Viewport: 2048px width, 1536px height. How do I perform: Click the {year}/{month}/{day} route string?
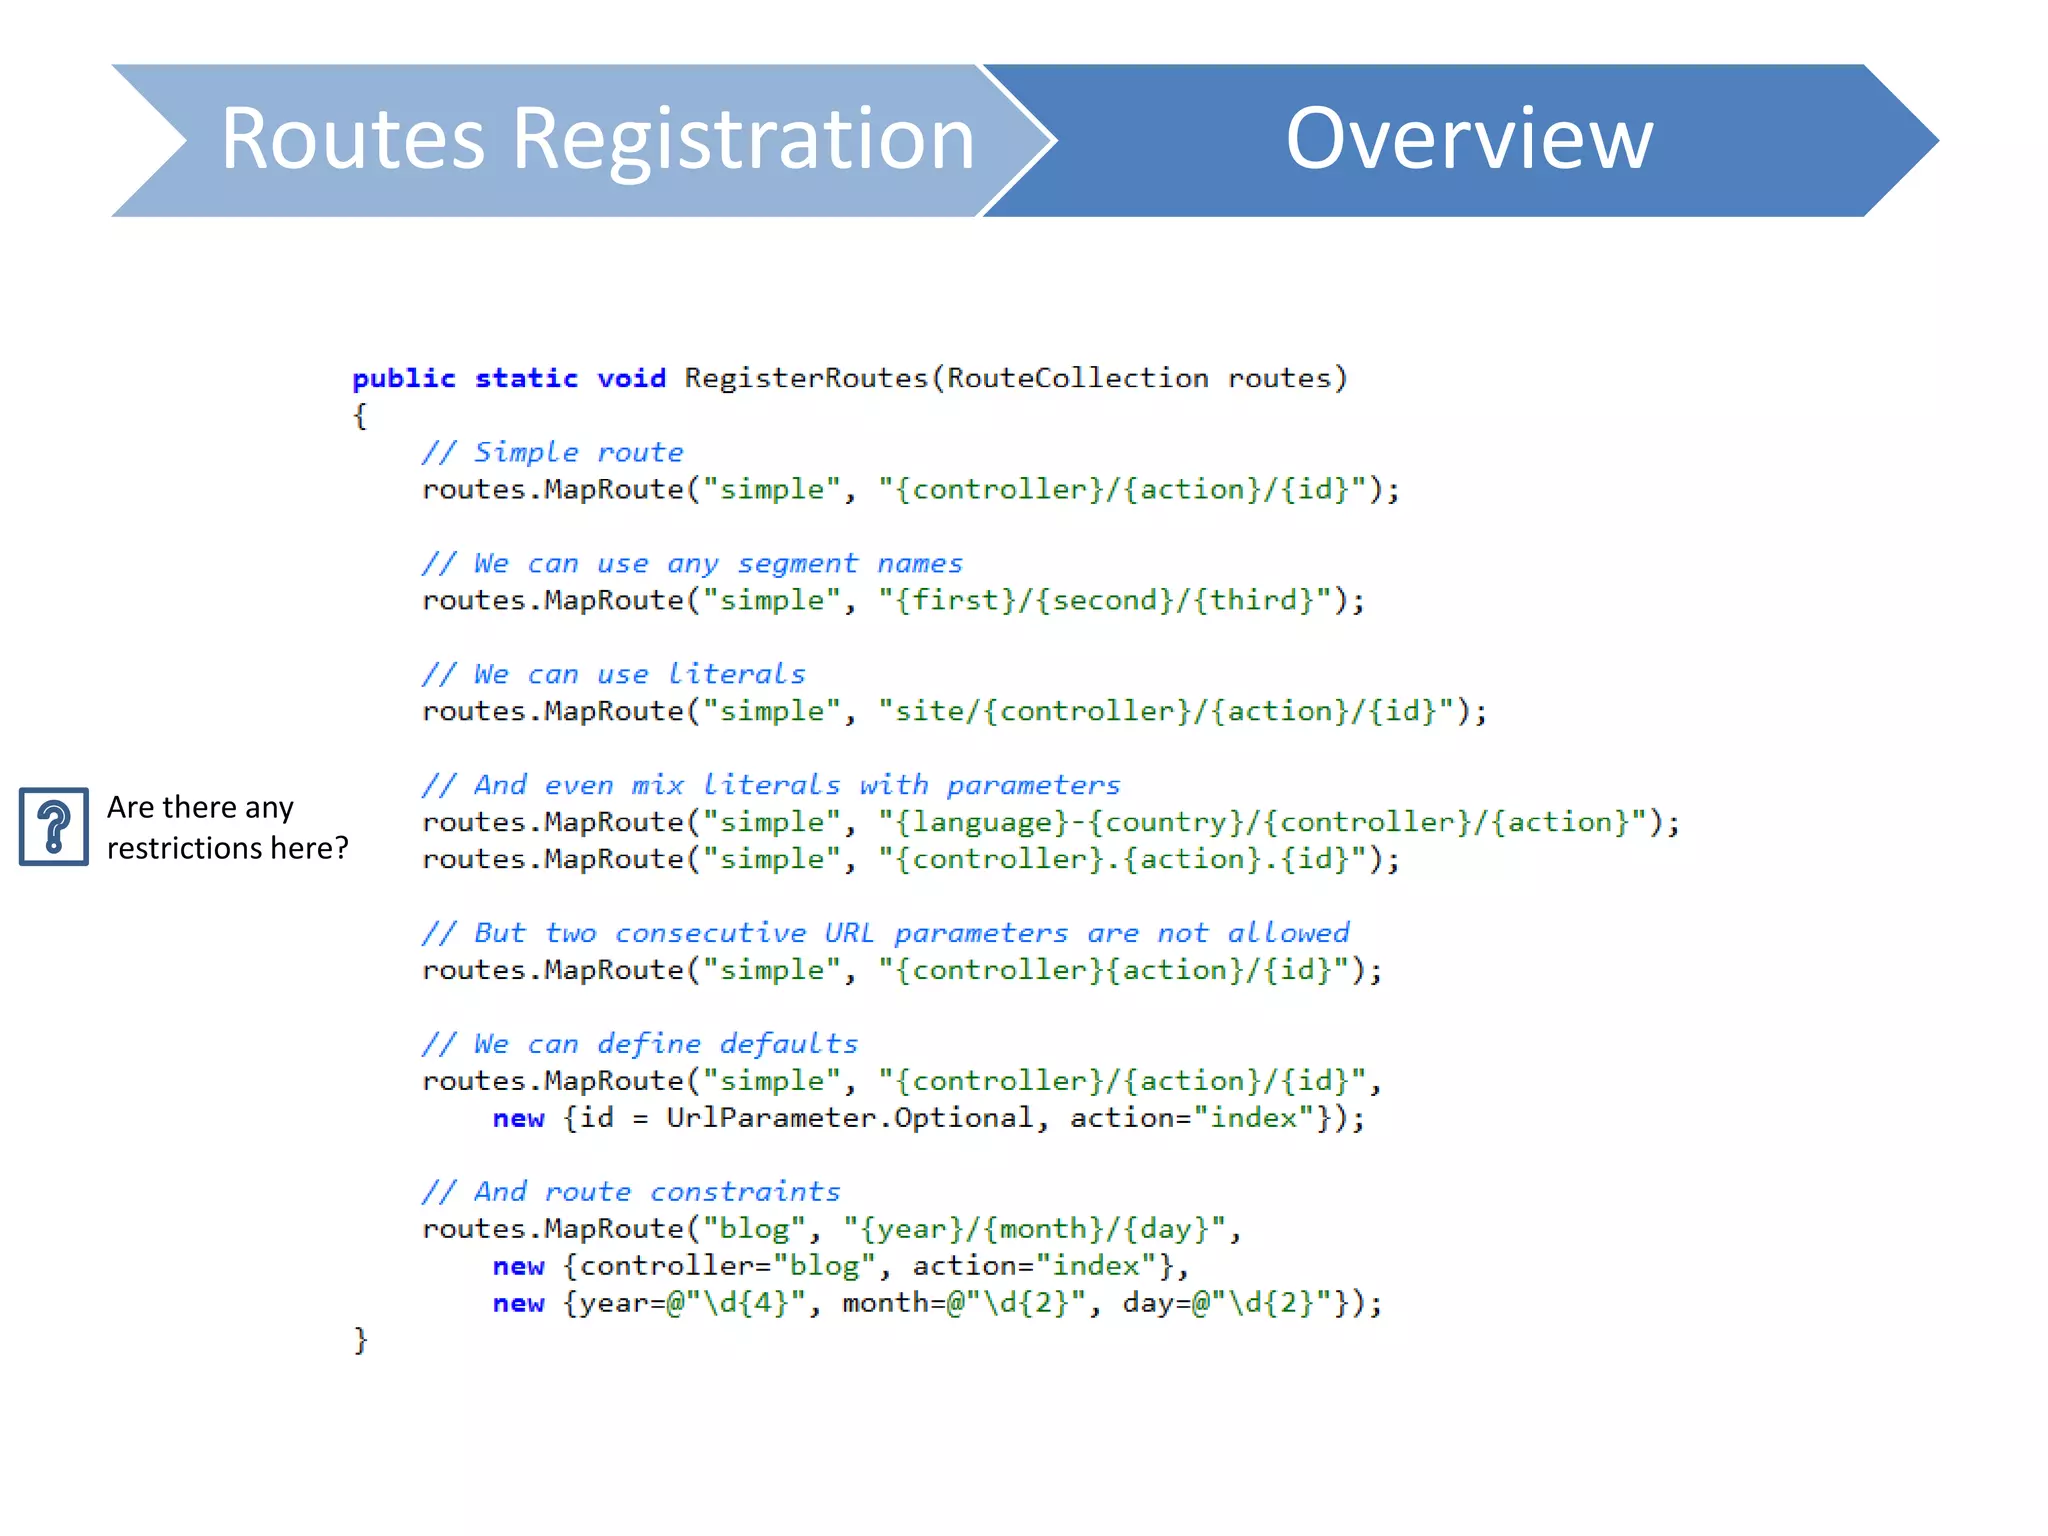[1035, 1229]
